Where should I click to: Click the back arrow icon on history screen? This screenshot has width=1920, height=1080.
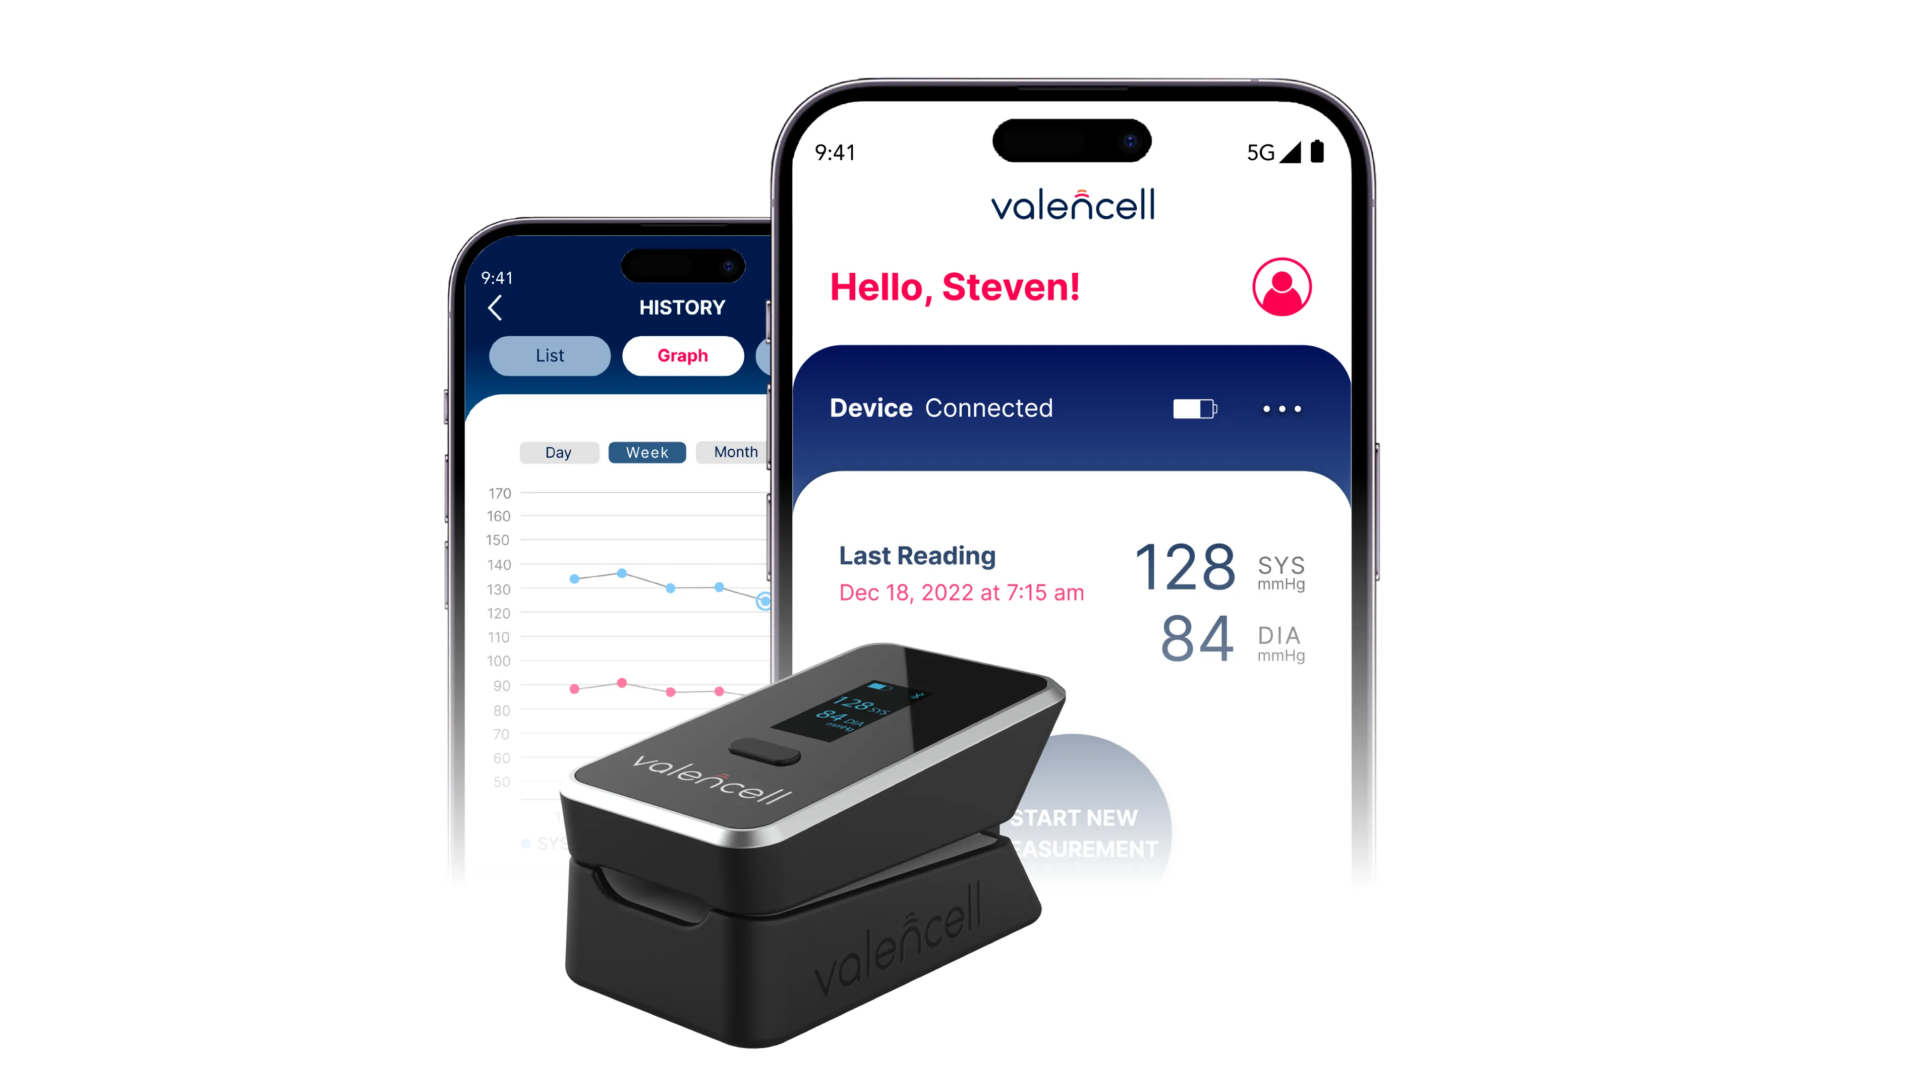[496, 306]
